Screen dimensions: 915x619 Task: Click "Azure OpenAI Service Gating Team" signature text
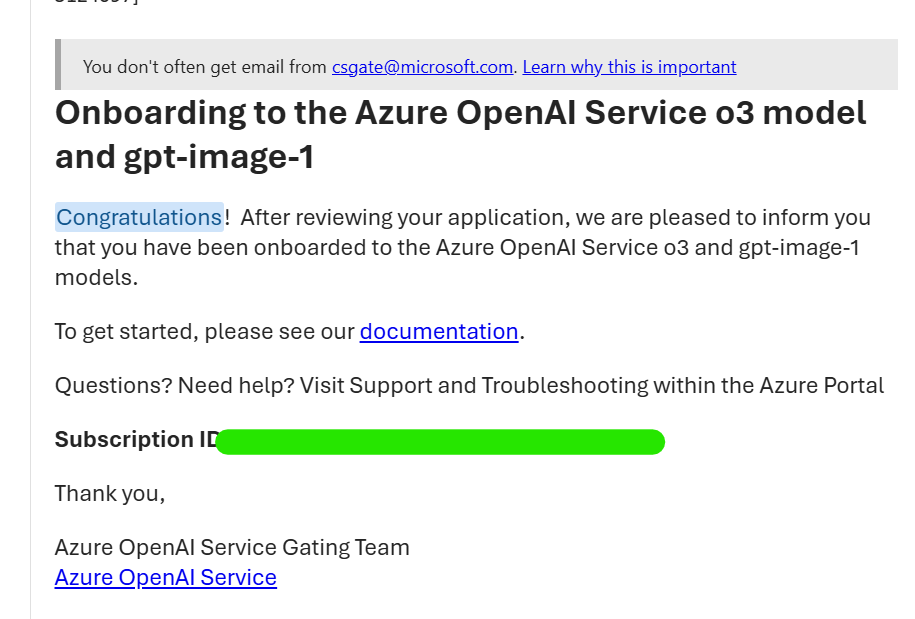[x=232, y=547]
